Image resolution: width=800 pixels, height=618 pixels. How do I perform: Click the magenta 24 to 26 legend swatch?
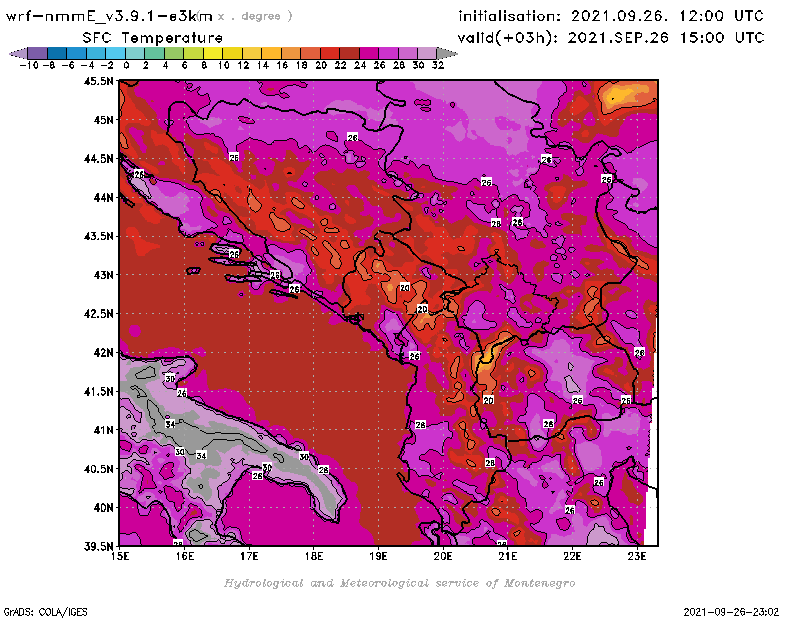pos(368,53)
